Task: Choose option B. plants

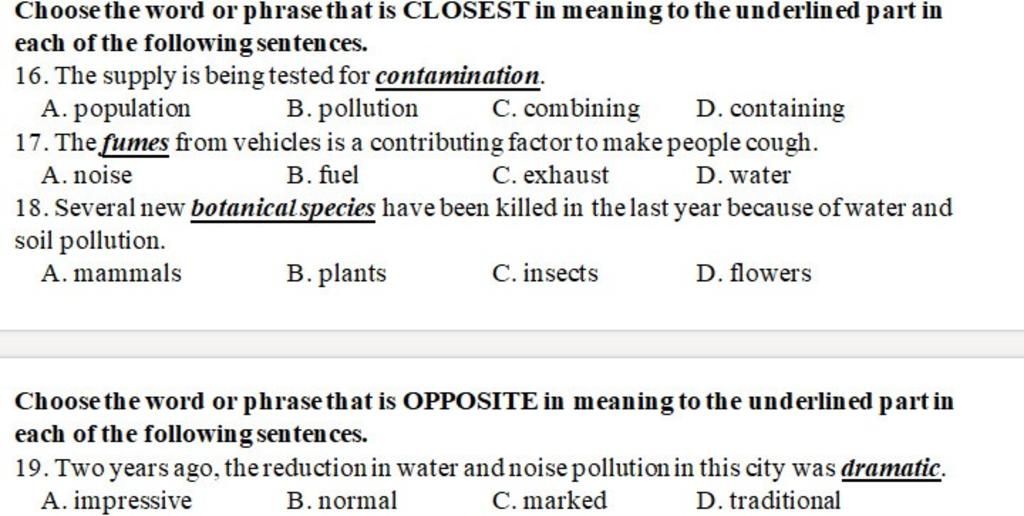Action: (x=336, y=274)
